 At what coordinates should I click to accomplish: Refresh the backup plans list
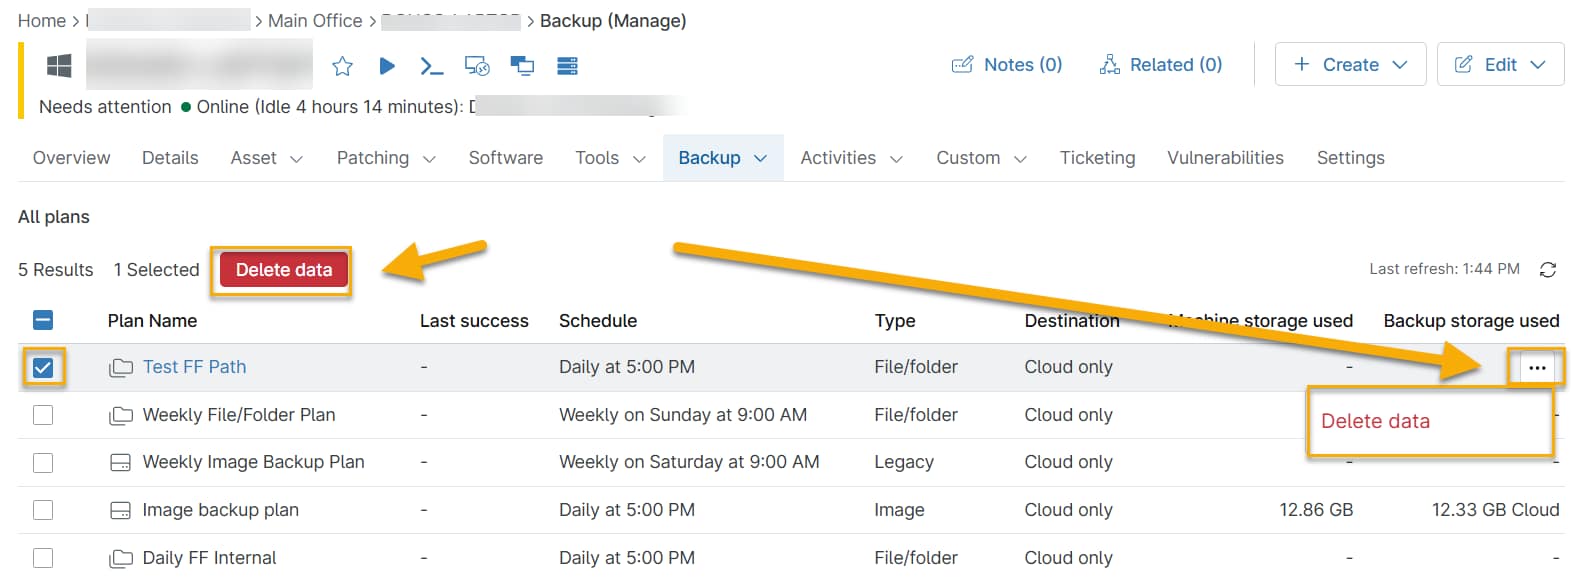(1548, 270)
